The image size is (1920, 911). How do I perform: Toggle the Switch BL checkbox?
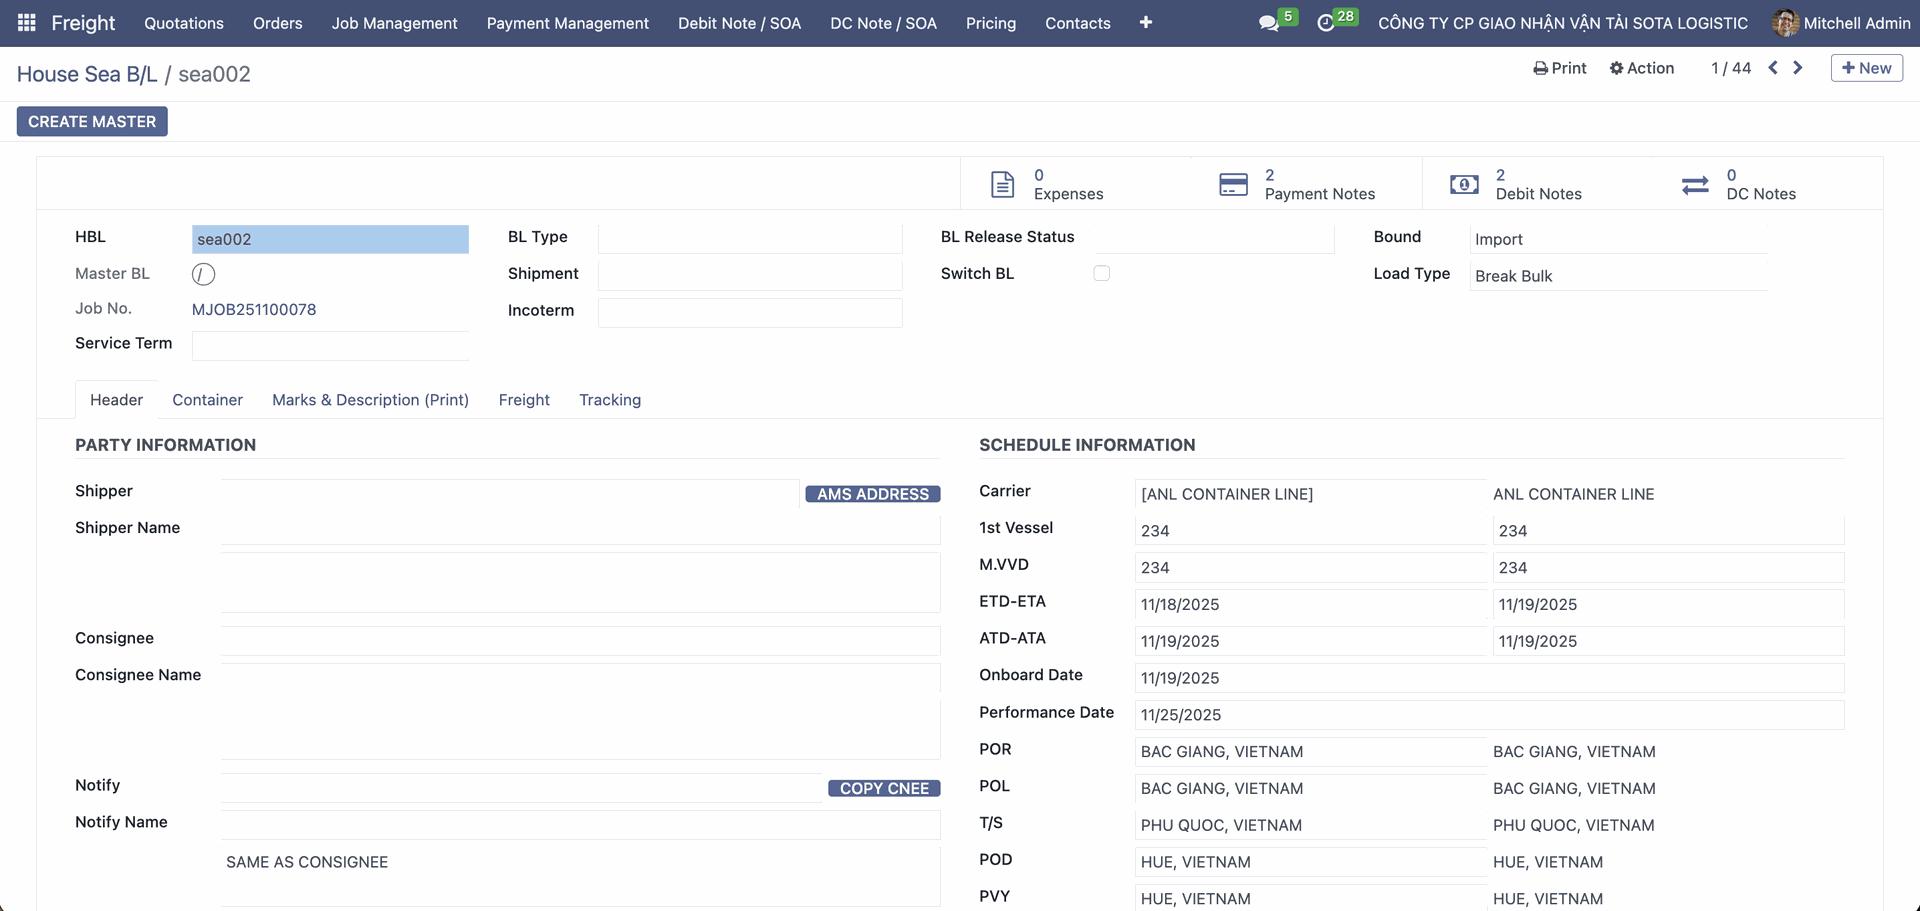point(1101,273)
